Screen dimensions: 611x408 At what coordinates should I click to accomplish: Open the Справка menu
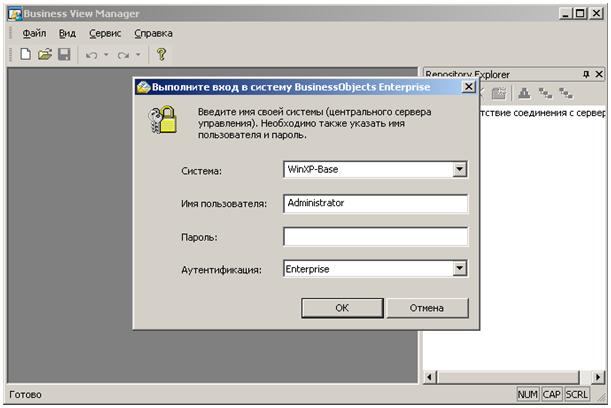point(153,34)
